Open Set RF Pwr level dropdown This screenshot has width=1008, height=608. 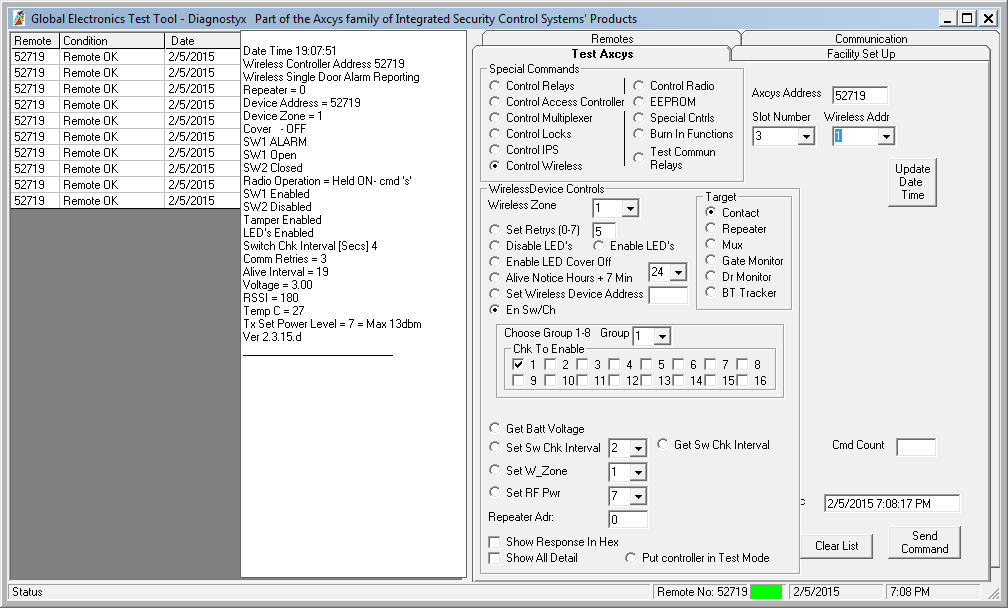pos(638,496)
